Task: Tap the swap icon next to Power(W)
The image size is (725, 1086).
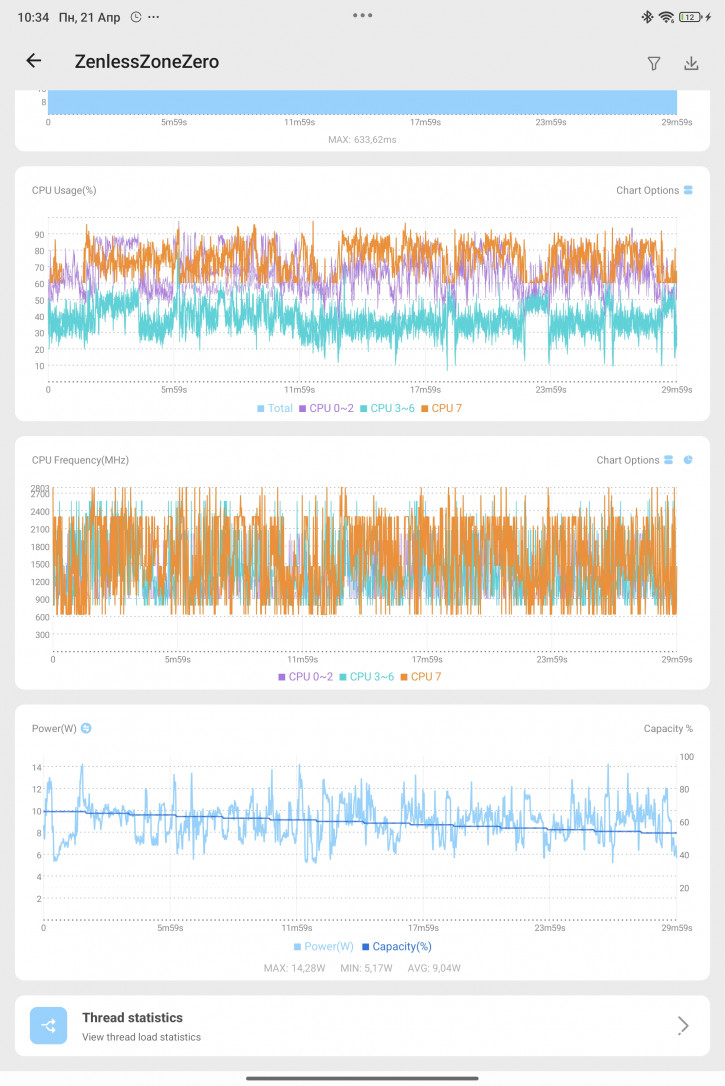Action: [86, 728]
